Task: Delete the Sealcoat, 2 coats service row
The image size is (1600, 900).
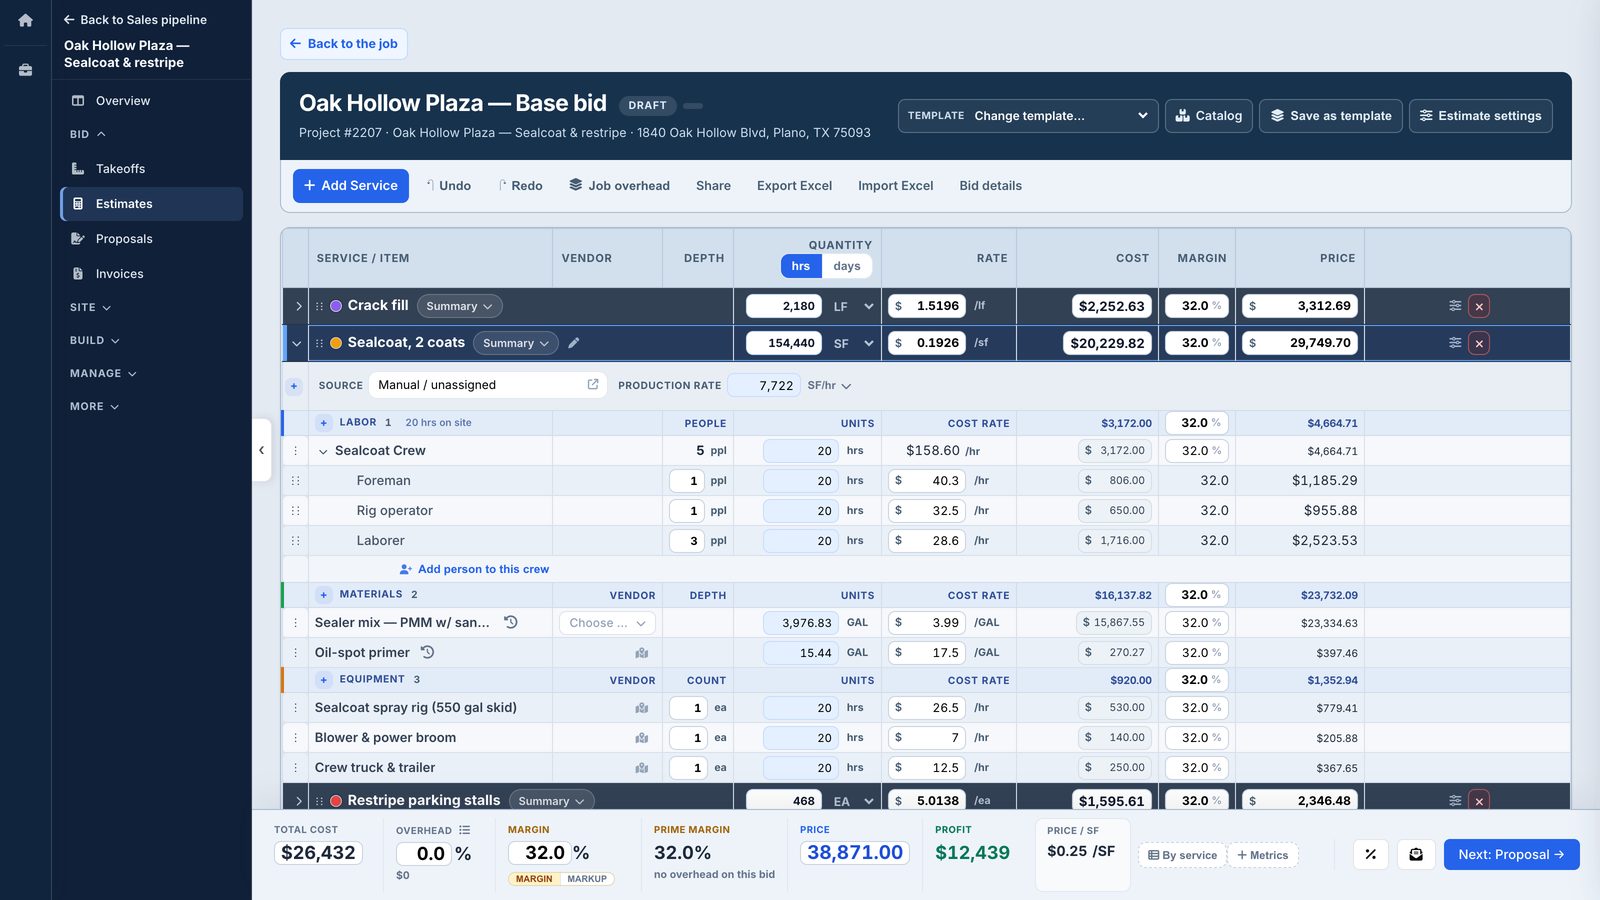Action: coord(1479,343)
